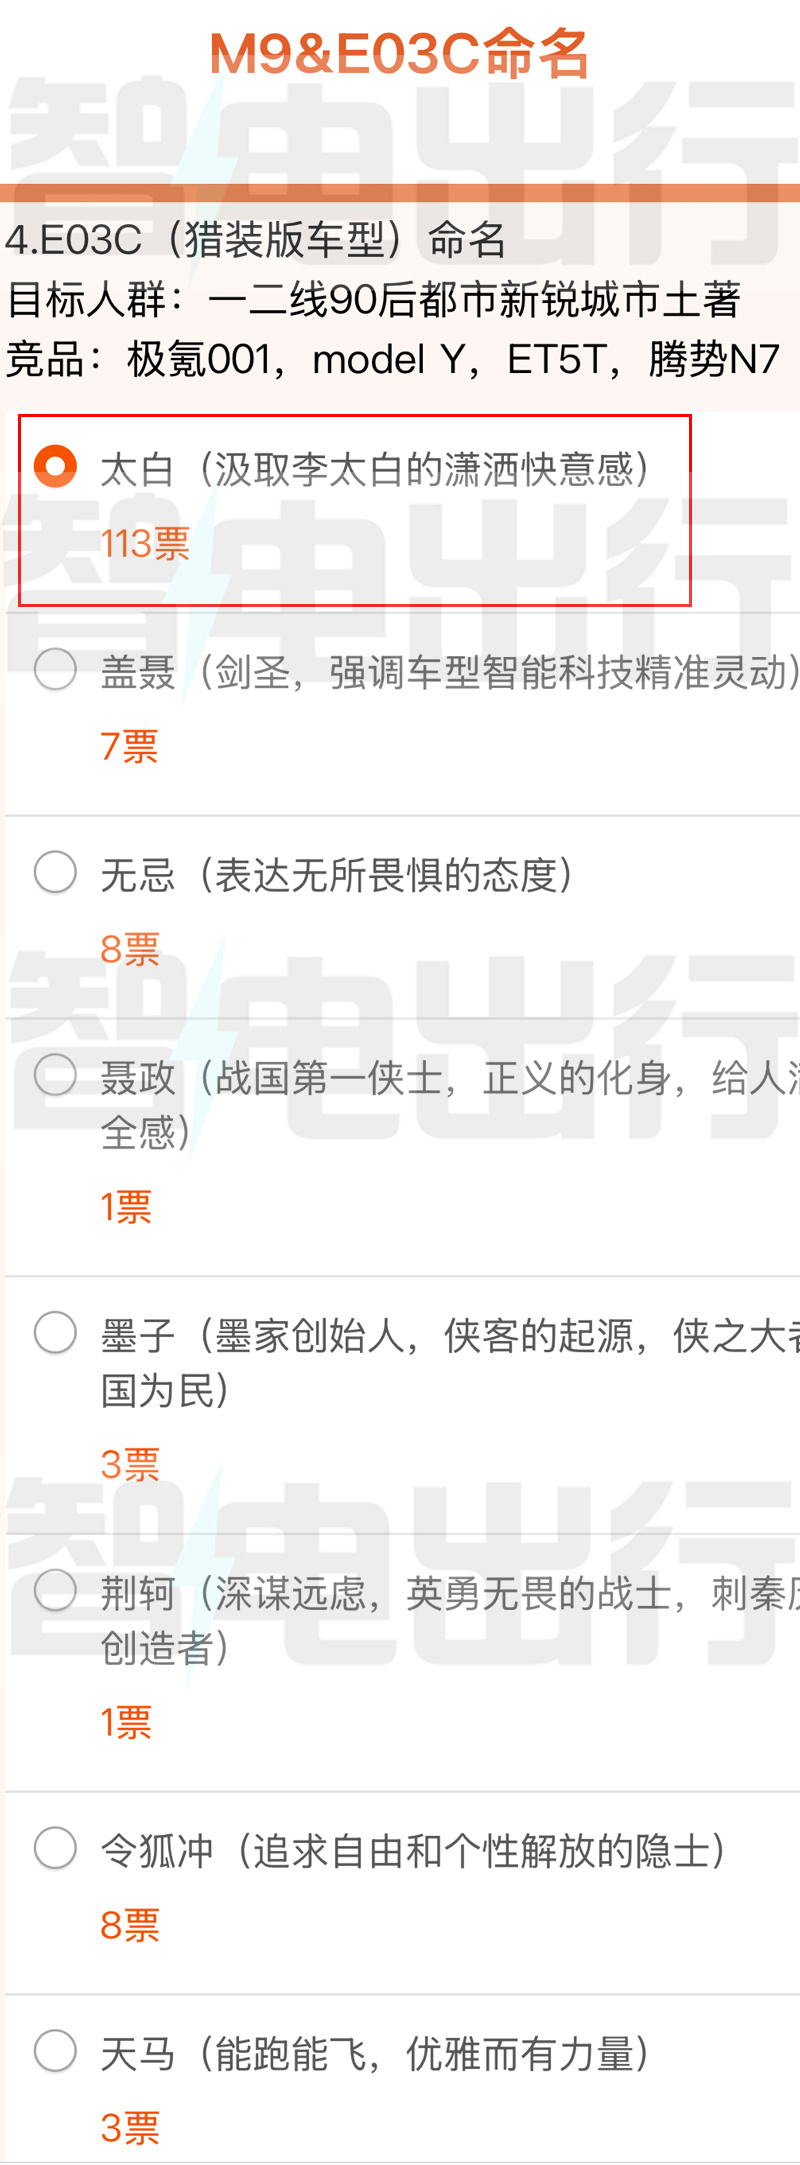
Task: Click option text 令狐冲（追求自由和个性解放的隐士）
Action: (x=414, y=1851)
